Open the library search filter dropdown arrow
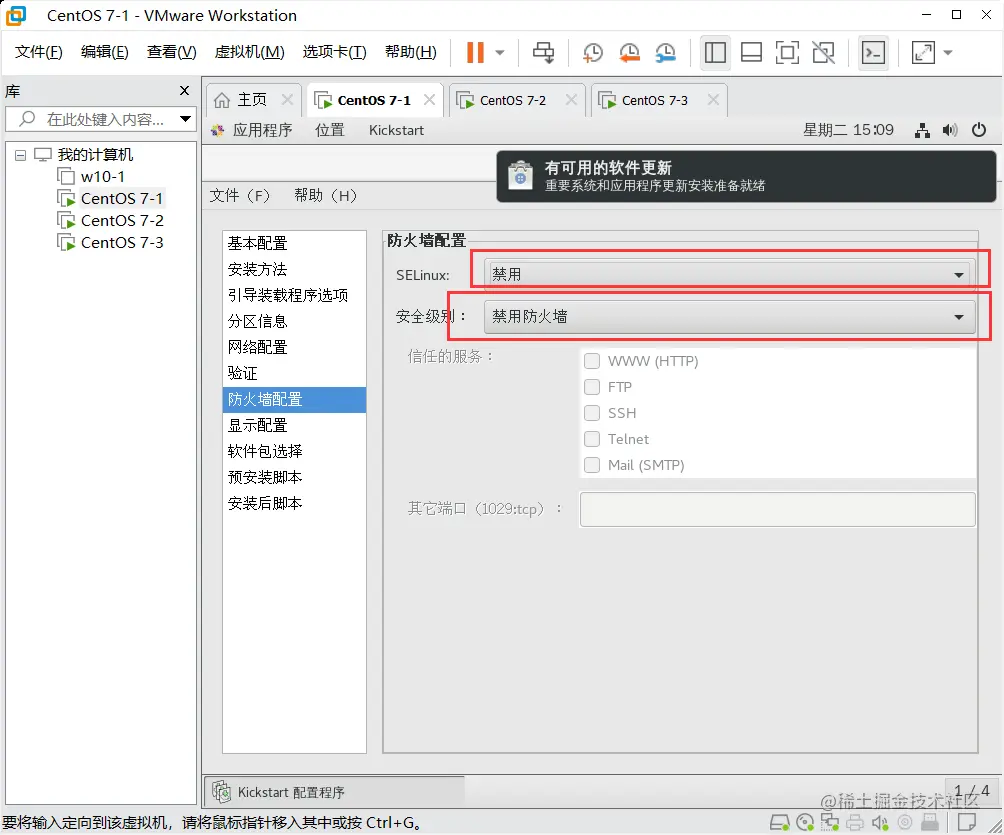The width and height of the screenshot is (1004, 835). pyautogui.click(x=185, y=118)
